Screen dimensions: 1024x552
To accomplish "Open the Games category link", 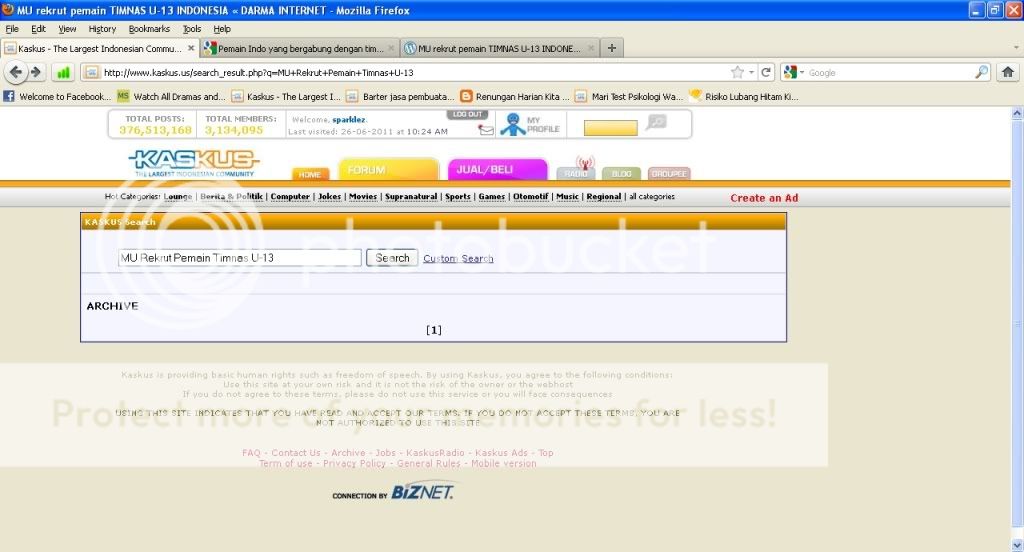I will (x=491, y=197).
